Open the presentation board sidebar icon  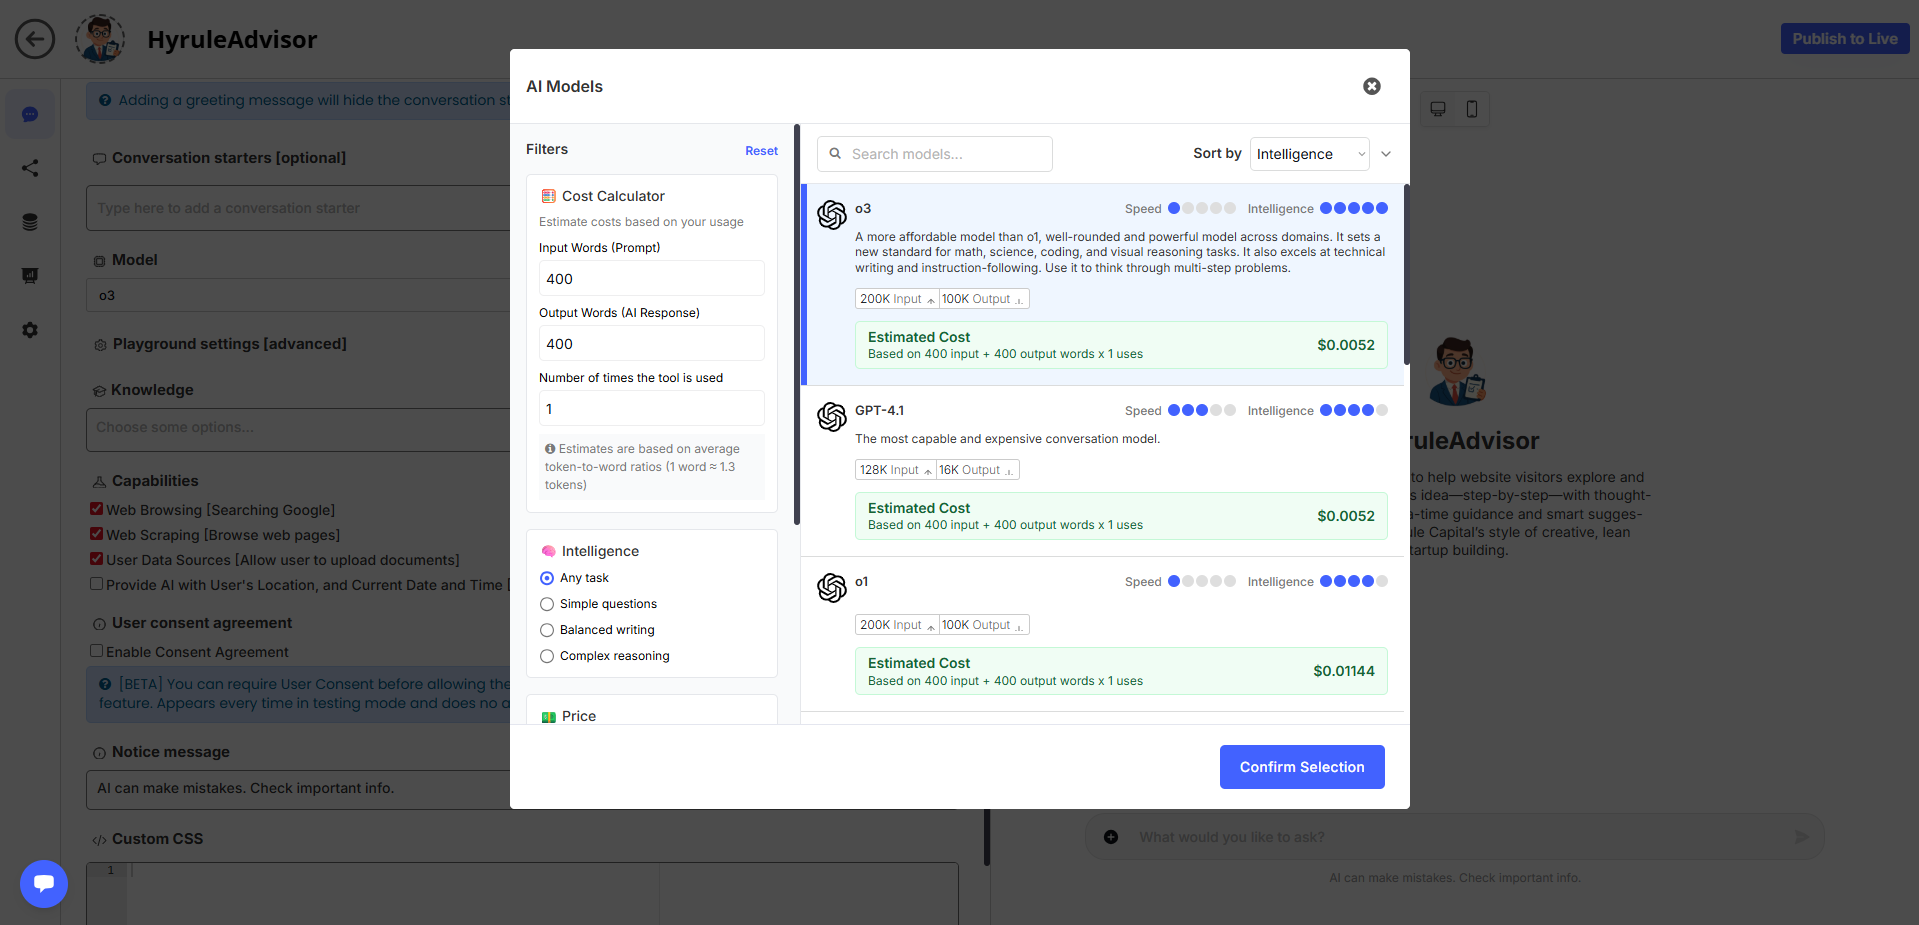pyautogui.click(x=30, y=276)
